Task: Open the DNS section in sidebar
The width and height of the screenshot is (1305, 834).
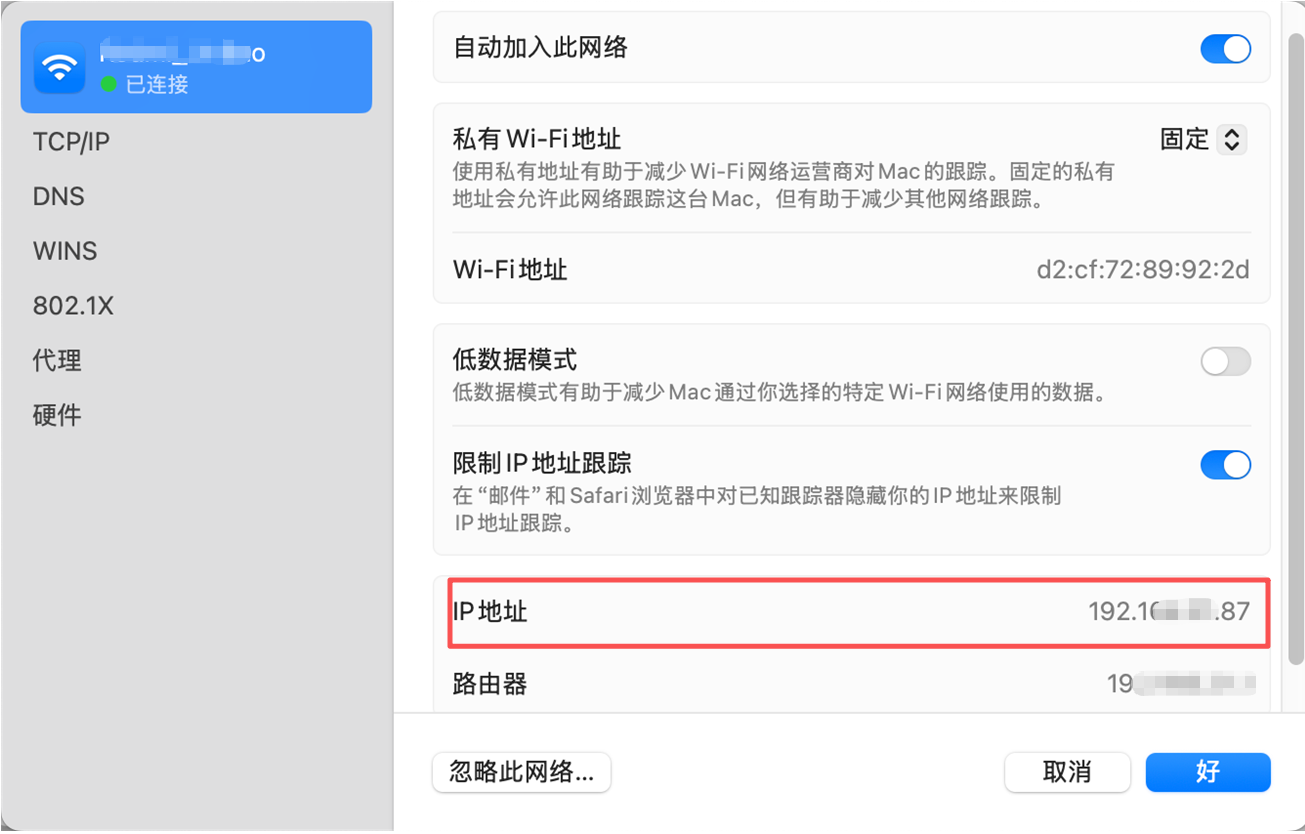Action: pyautogui.click(x=59, y=197)
